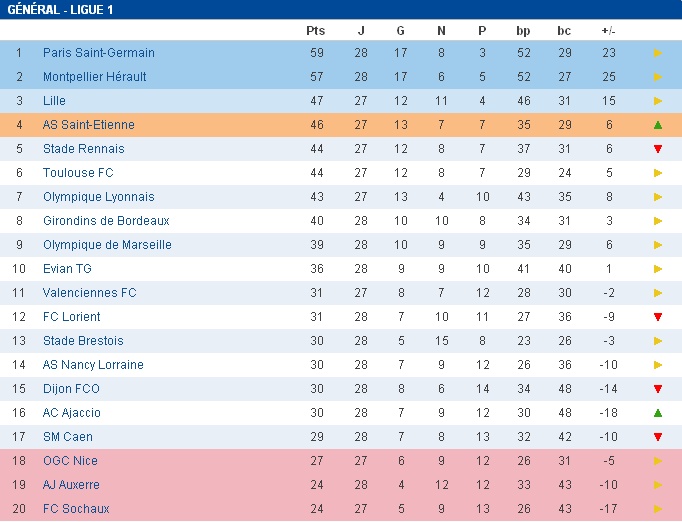Click the yellow arrow beside FC Sochaux
Viewport: 682px width, 522px height.
[658, 509]
